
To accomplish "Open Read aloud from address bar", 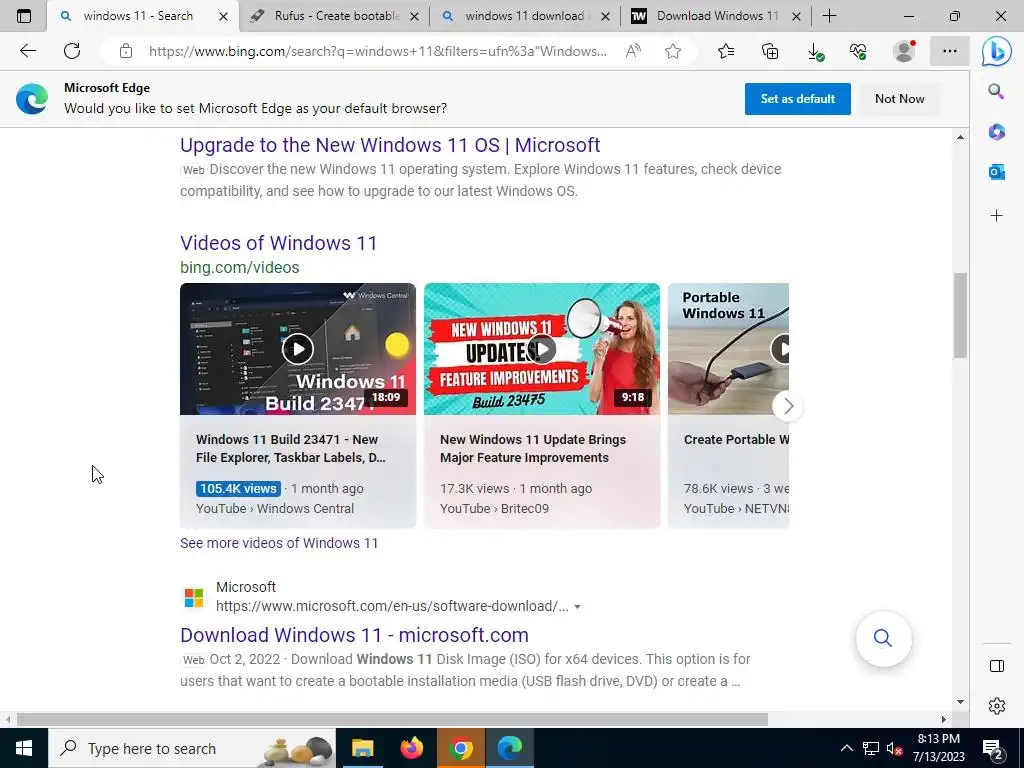I will (x=633, y=51).
